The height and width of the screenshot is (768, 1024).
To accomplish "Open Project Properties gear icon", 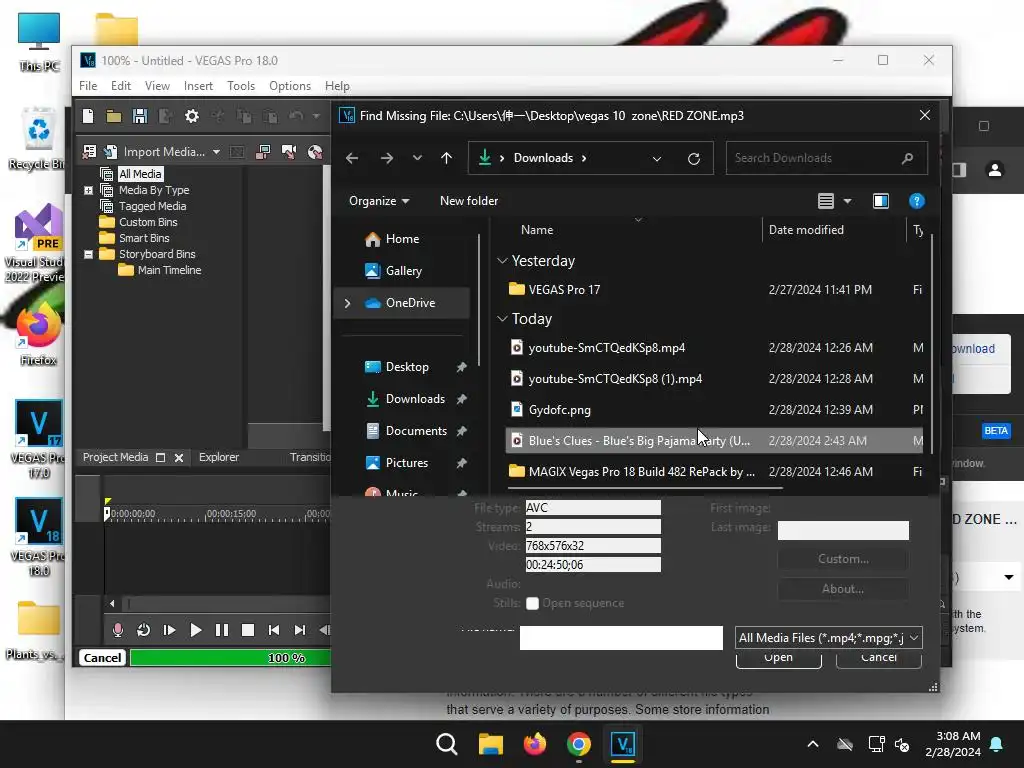I will [x=191, y=116].
